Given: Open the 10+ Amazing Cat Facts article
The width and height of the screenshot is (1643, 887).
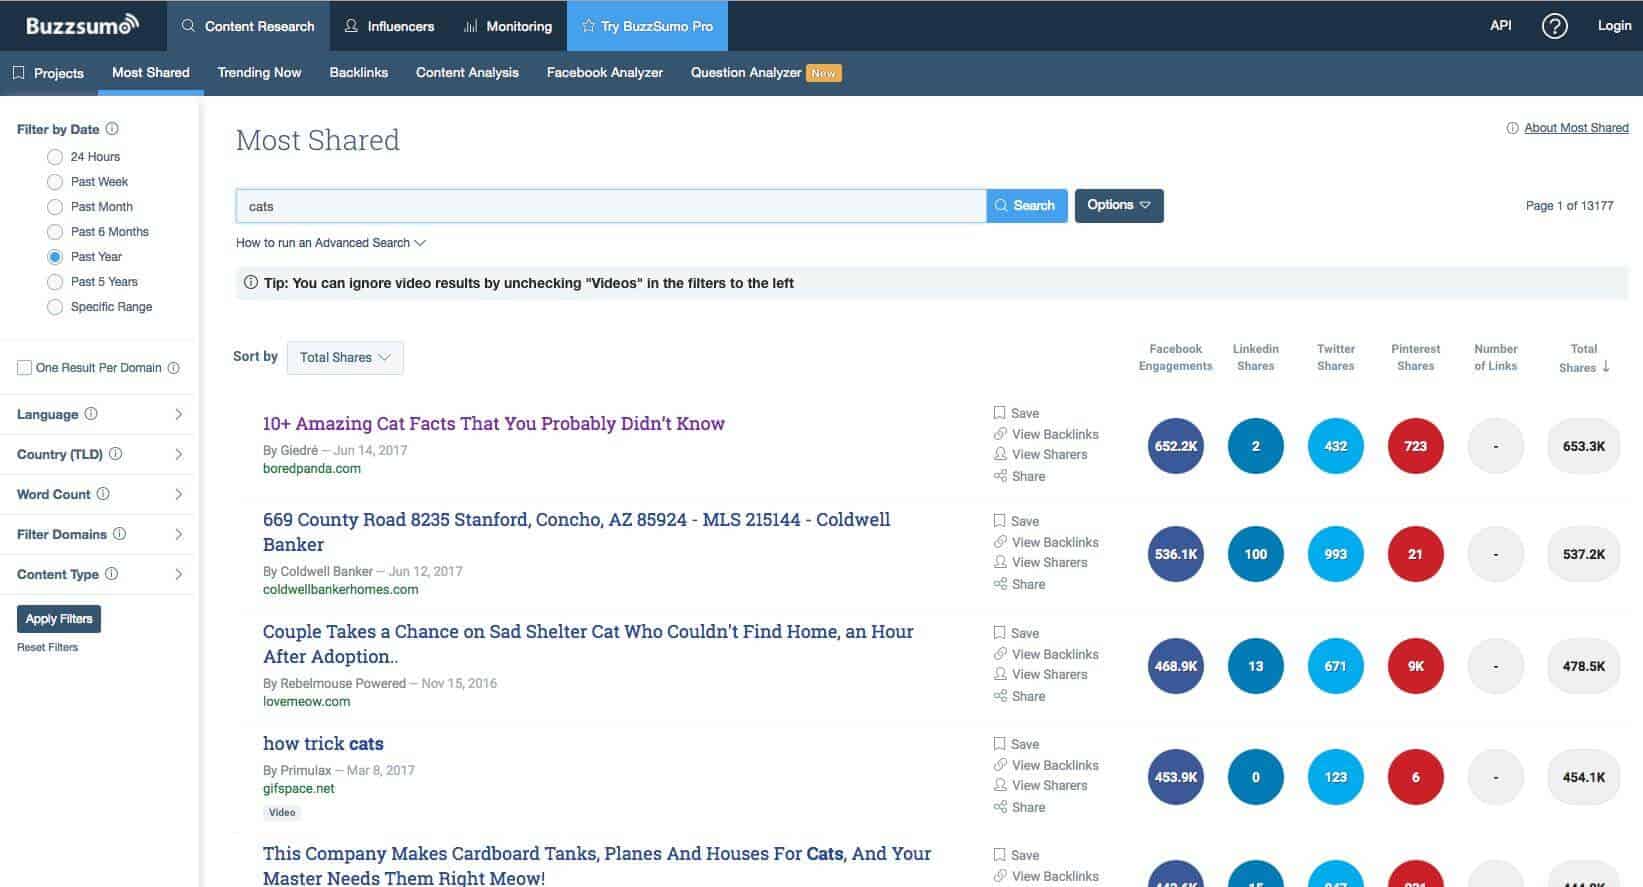Looking at the screenshot, I should coord(494,424).
